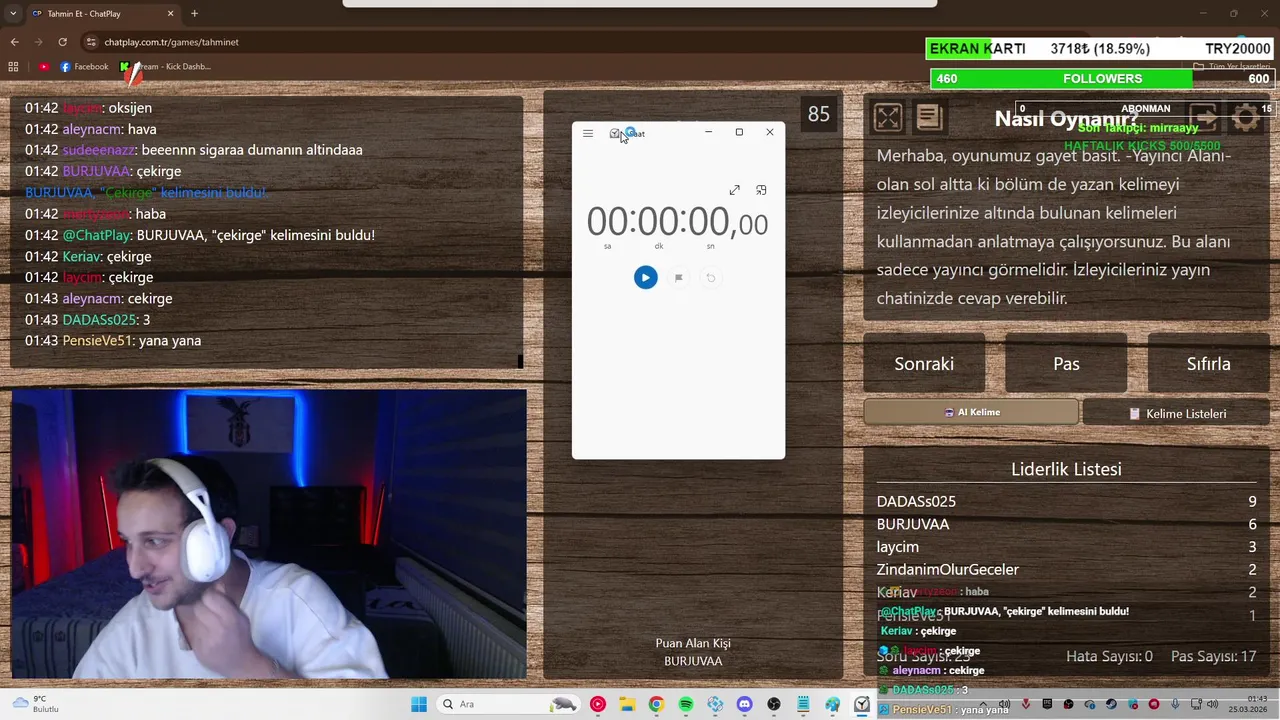Open the bookmarks apps grid icon
The image size is (1280, 720).
pos(13,67)
